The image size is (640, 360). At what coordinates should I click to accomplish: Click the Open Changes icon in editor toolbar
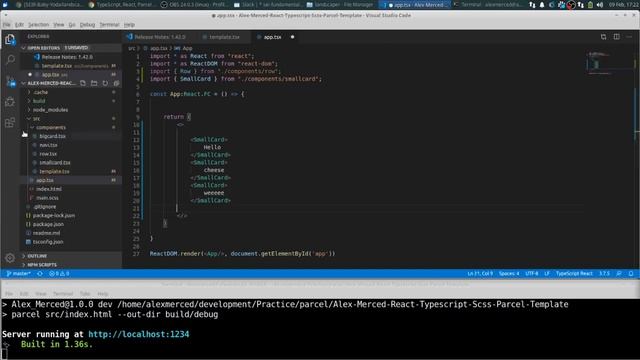(x=603, y=37)
